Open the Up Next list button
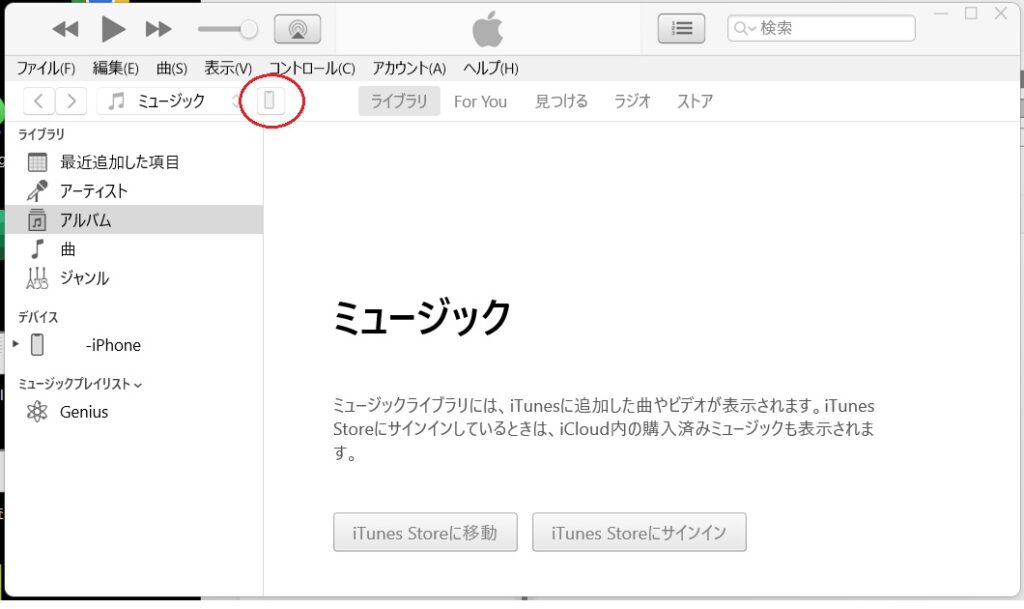This screenshot has height=609, width=1024. point(681,29)
